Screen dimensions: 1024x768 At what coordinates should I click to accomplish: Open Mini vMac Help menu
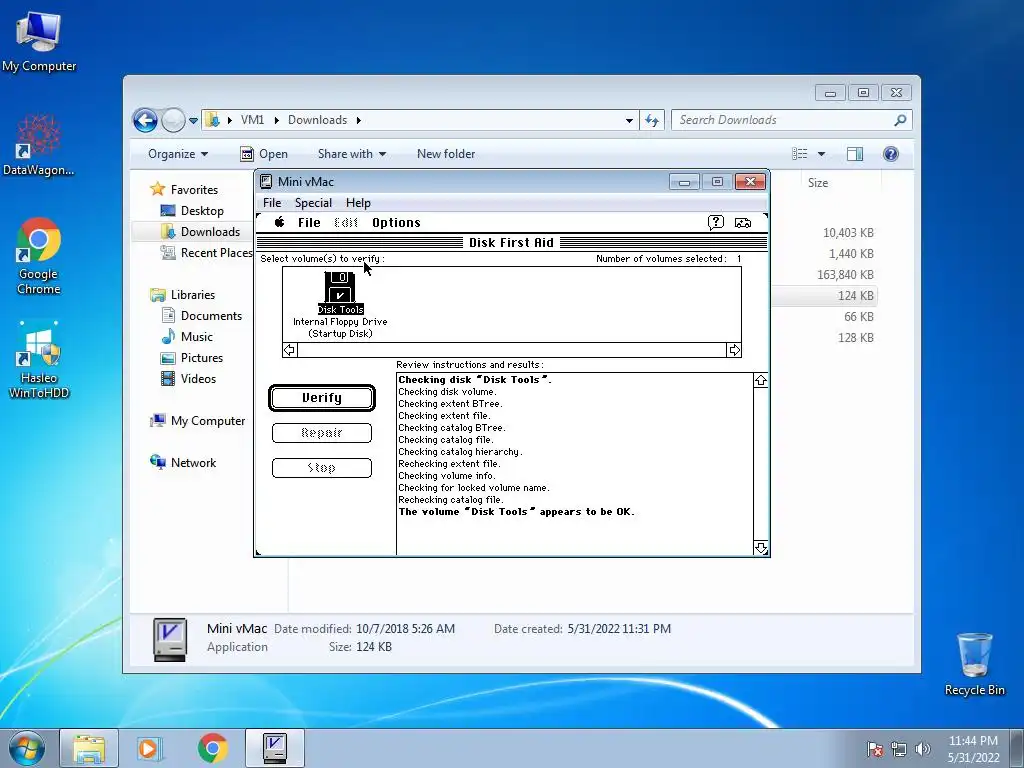tap(358, 202)
